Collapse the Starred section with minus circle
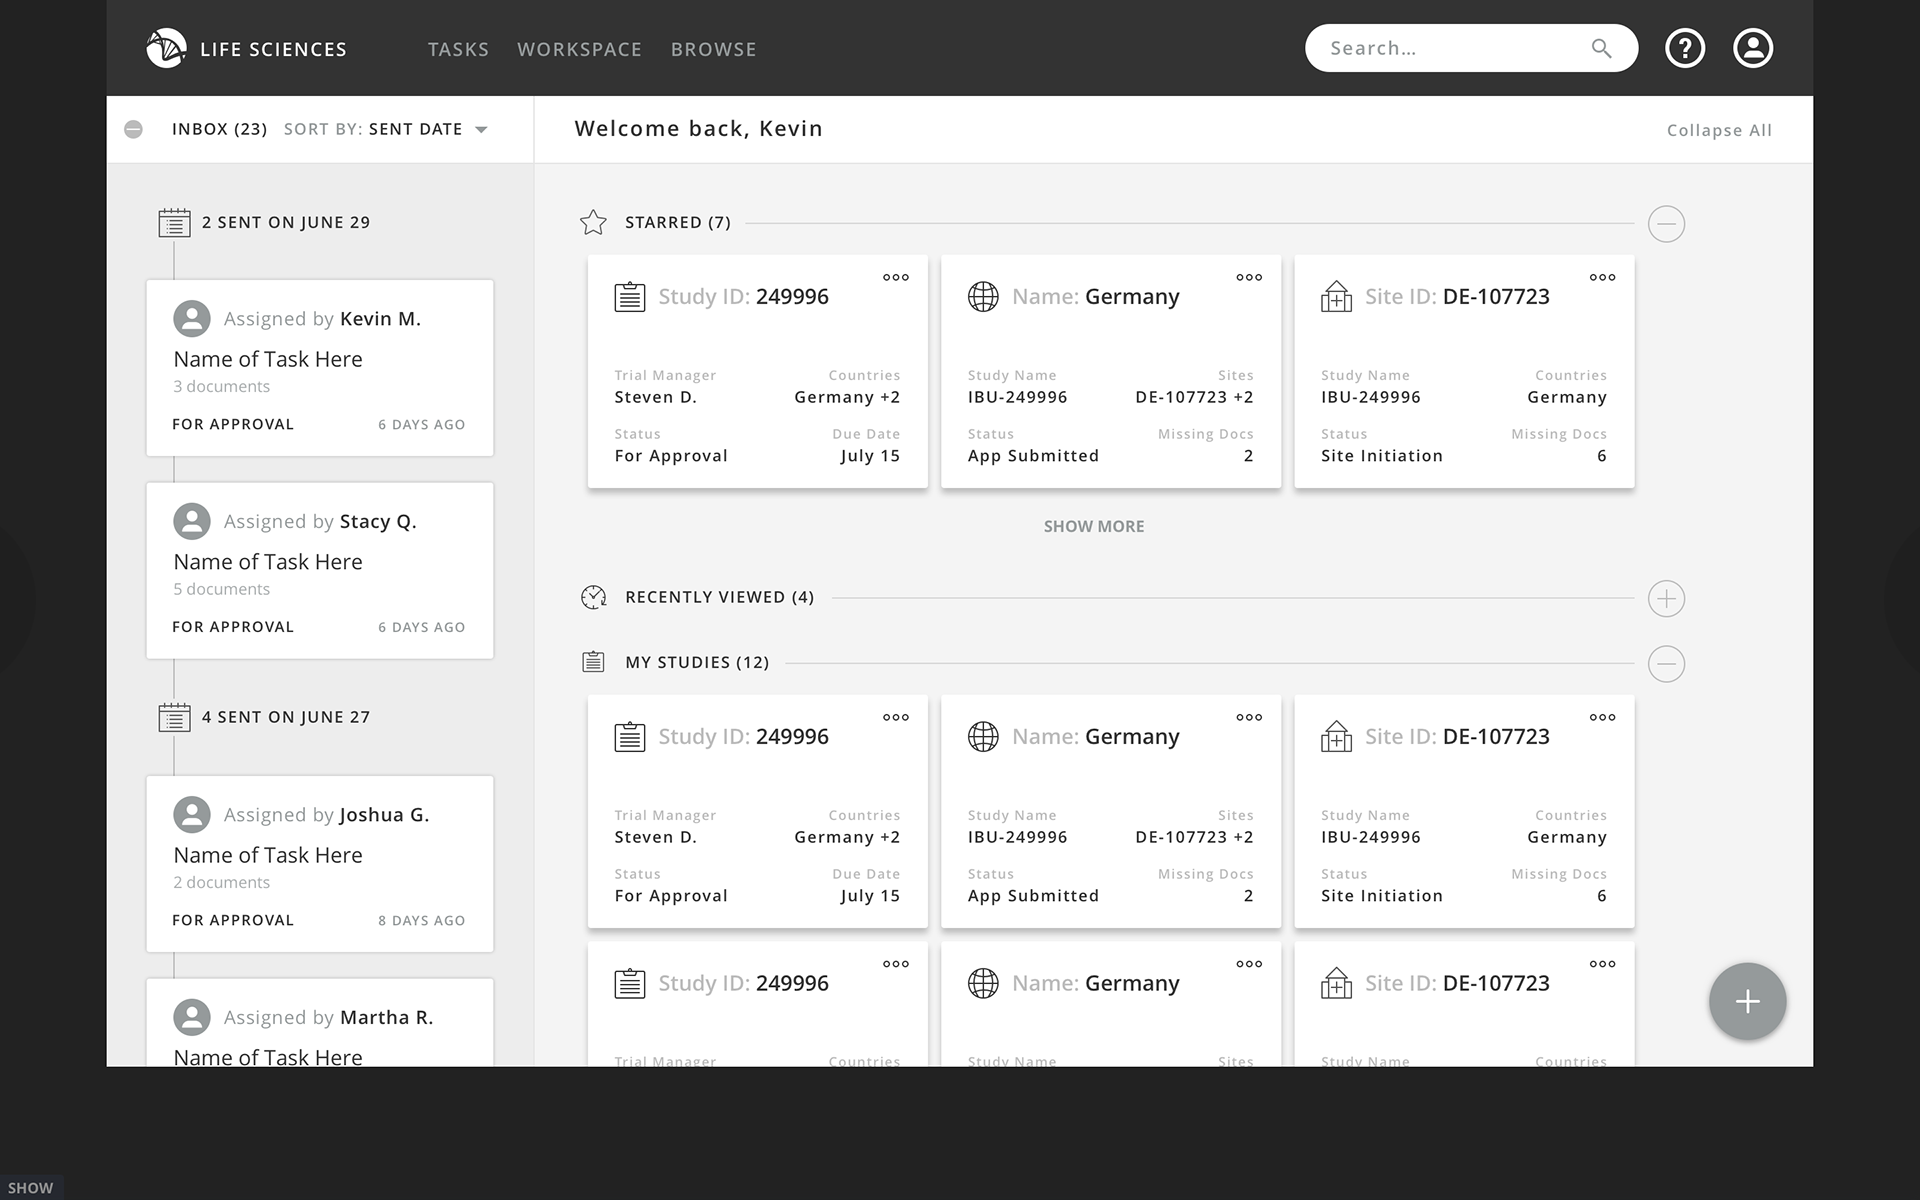 pyautogui.click(x=1666, y=223)
